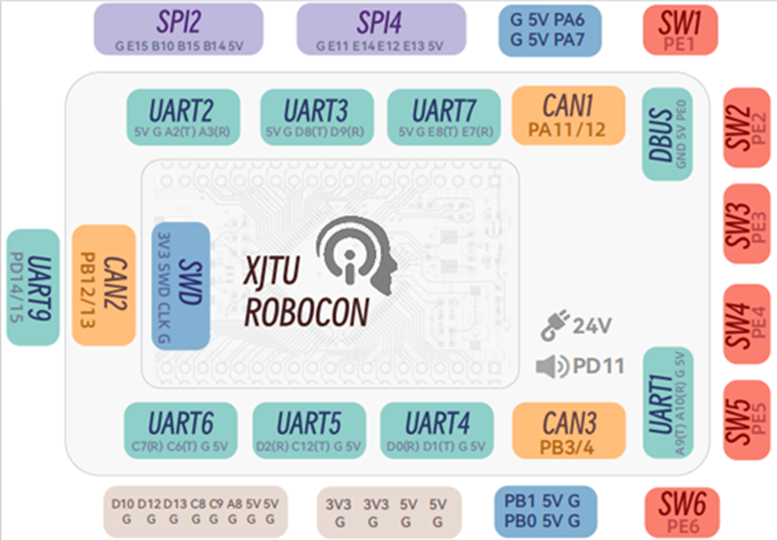Image resolution: width=777 pixels, height=540 pixels.
Task: Select the UART7 port block
Action: 444,117
